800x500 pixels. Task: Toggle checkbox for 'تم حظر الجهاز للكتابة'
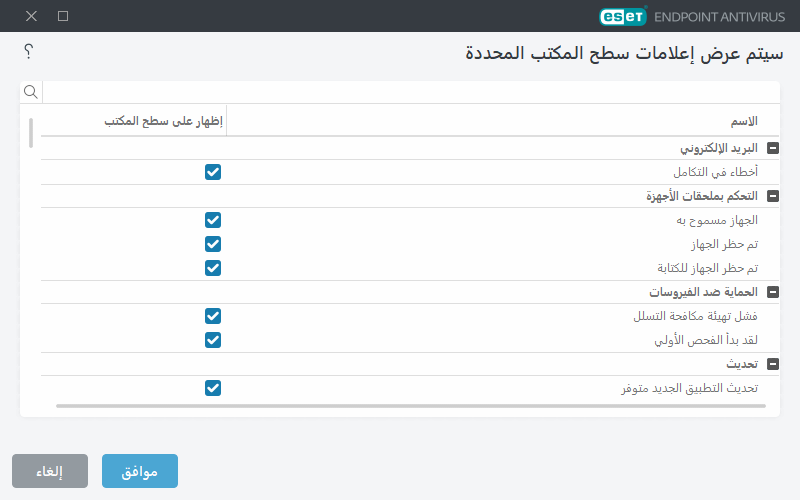pyautogui.click(x=213, y=268)
